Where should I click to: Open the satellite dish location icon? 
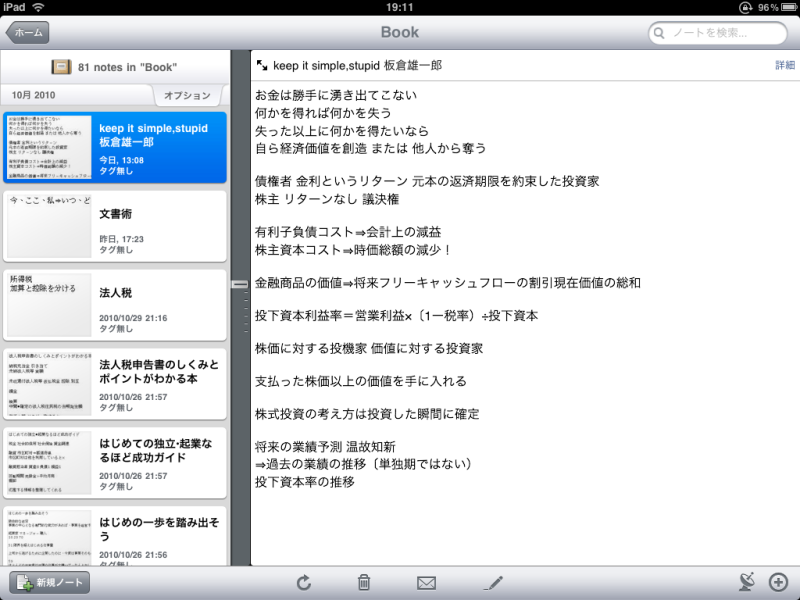746,582
